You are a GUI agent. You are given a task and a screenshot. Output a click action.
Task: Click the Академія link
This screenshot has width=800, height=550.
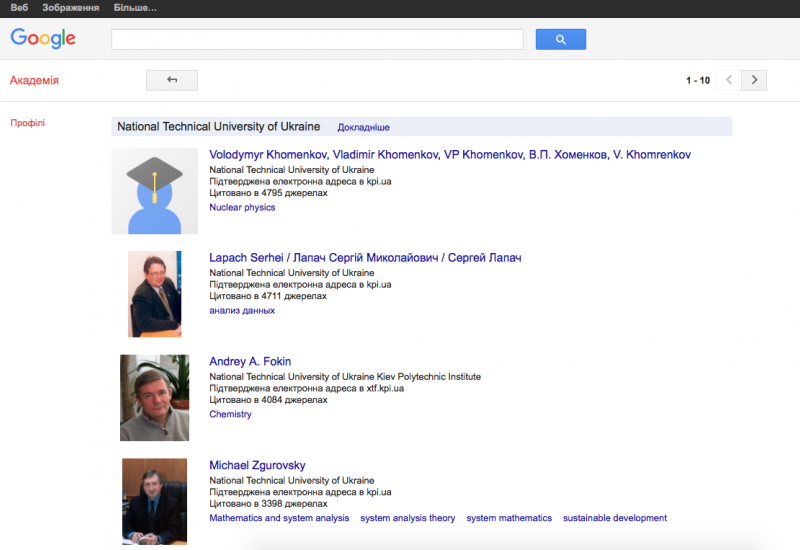pyautogui.click(x=34, y=80)
